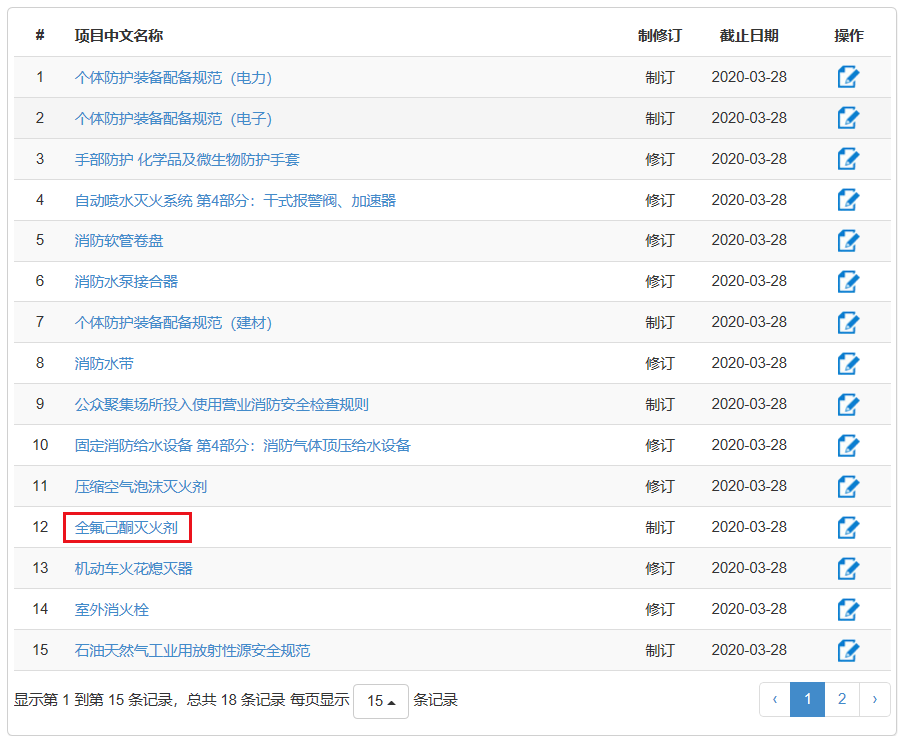Click edit icon for 消防水泵接合器
Screen dimensions: 904x741
(848, 282)
